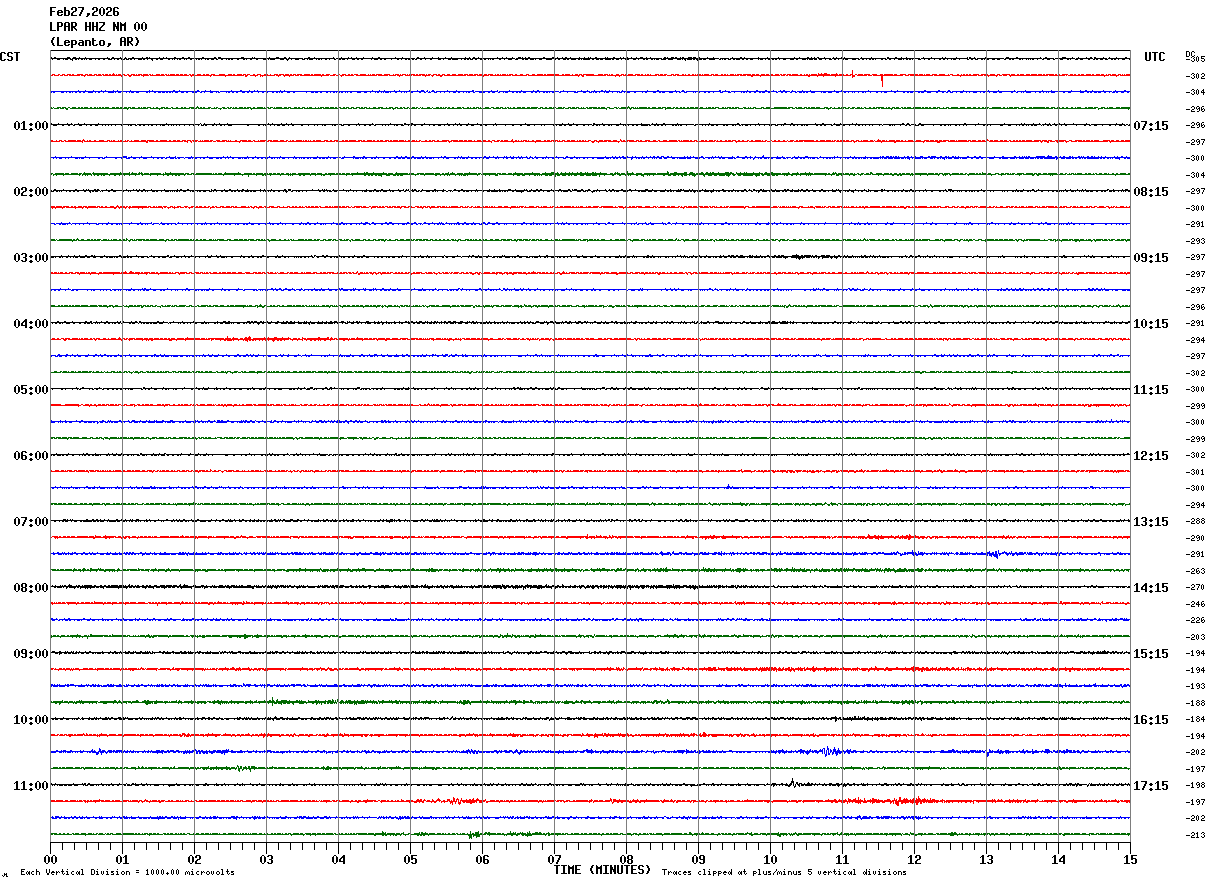Click the CST timezone label
Image resolution: width=1210 pixels, height=886 pixels.
(x=10, y=57)
